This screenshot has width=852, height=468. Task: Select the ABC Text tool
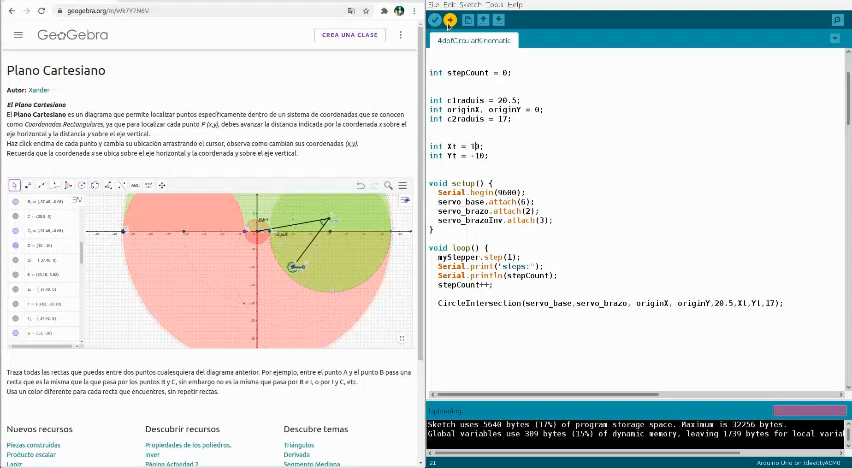pos(135,185)
